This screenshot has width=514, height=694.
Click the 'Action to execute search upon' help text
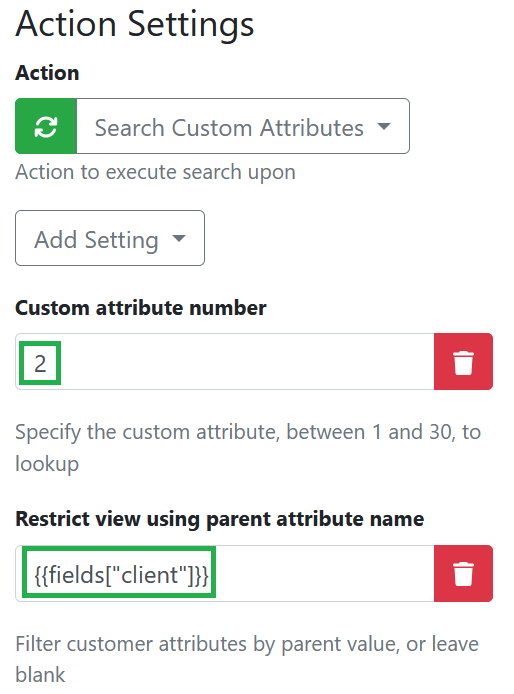coord(155,172)
